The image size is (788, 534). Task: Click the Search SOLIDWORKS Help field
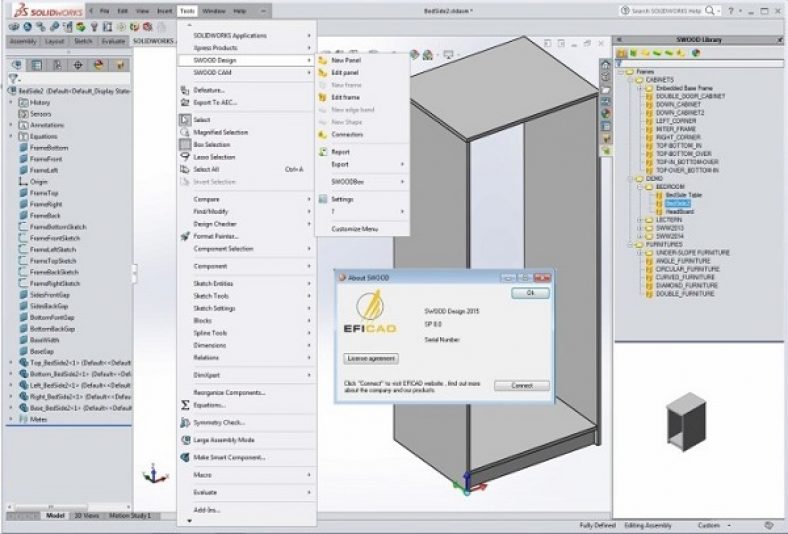pos(667,11)
